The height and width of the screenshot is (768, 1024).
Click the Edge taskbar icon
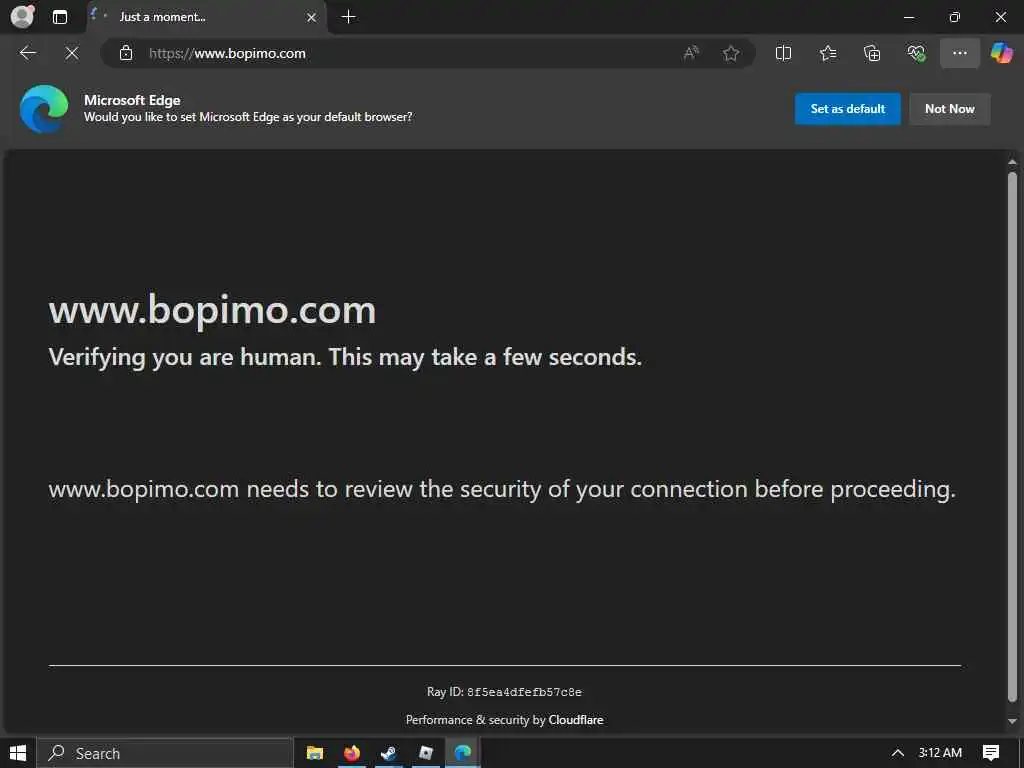tap(462, 753)
